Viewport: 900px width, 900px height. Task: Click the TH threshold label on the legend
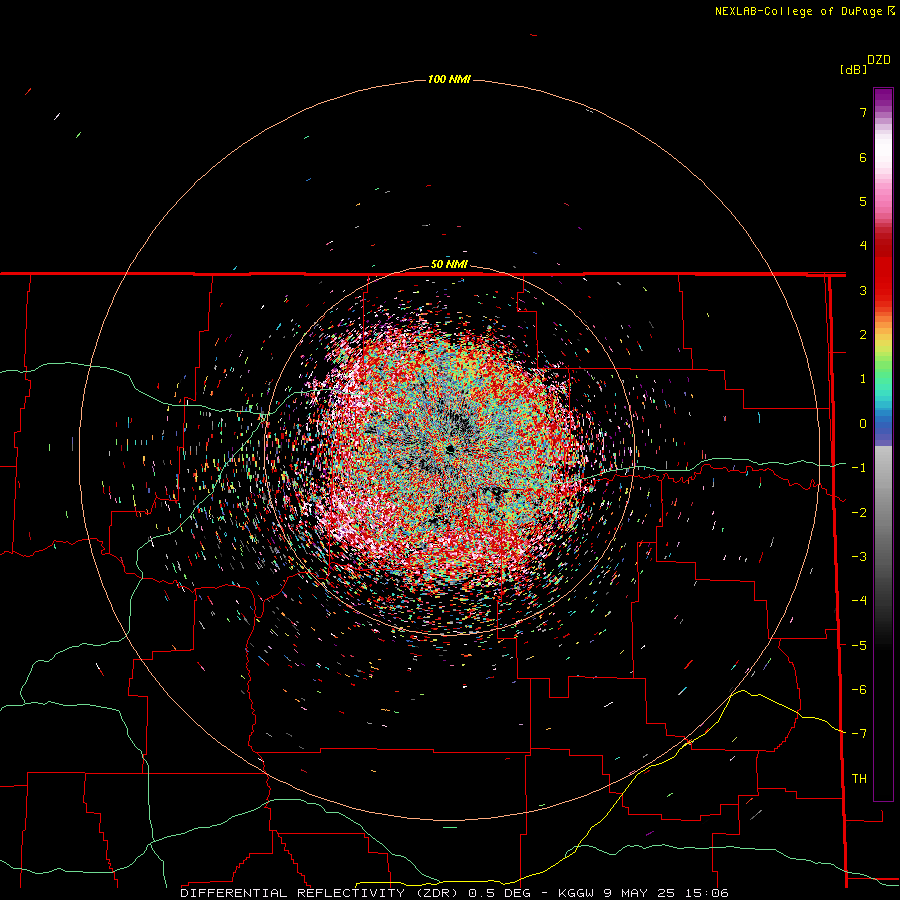pyautogui.click(x=859, y=779)
